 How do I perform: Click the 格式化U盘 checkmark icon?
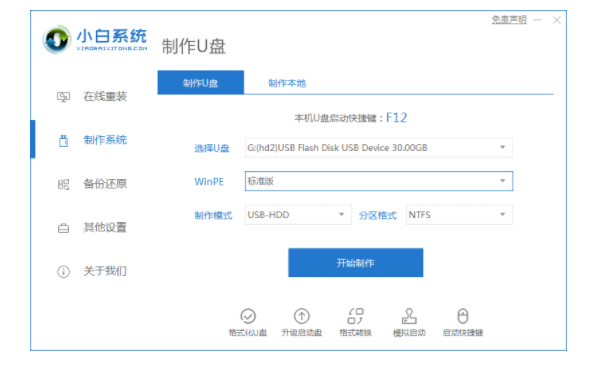(x=248, y=316)
